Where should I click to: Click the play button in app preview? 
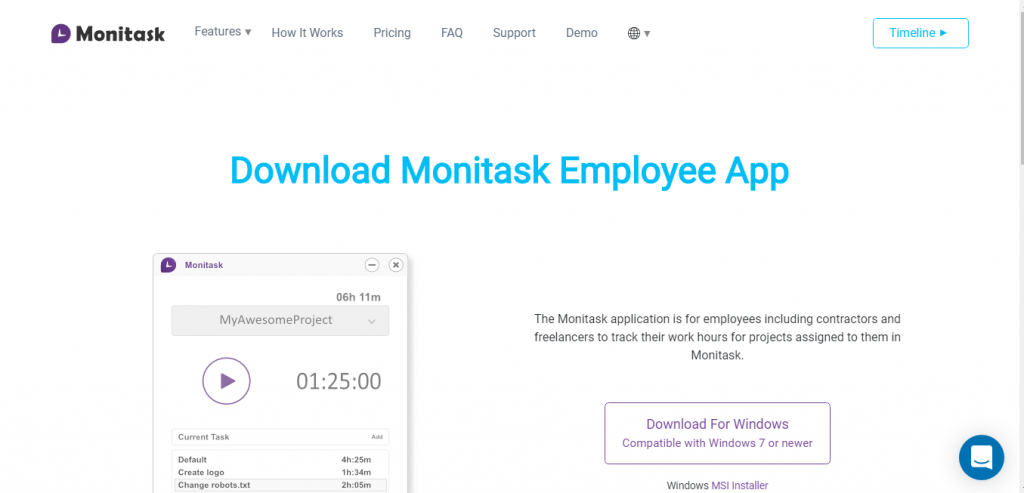point(226,381)
